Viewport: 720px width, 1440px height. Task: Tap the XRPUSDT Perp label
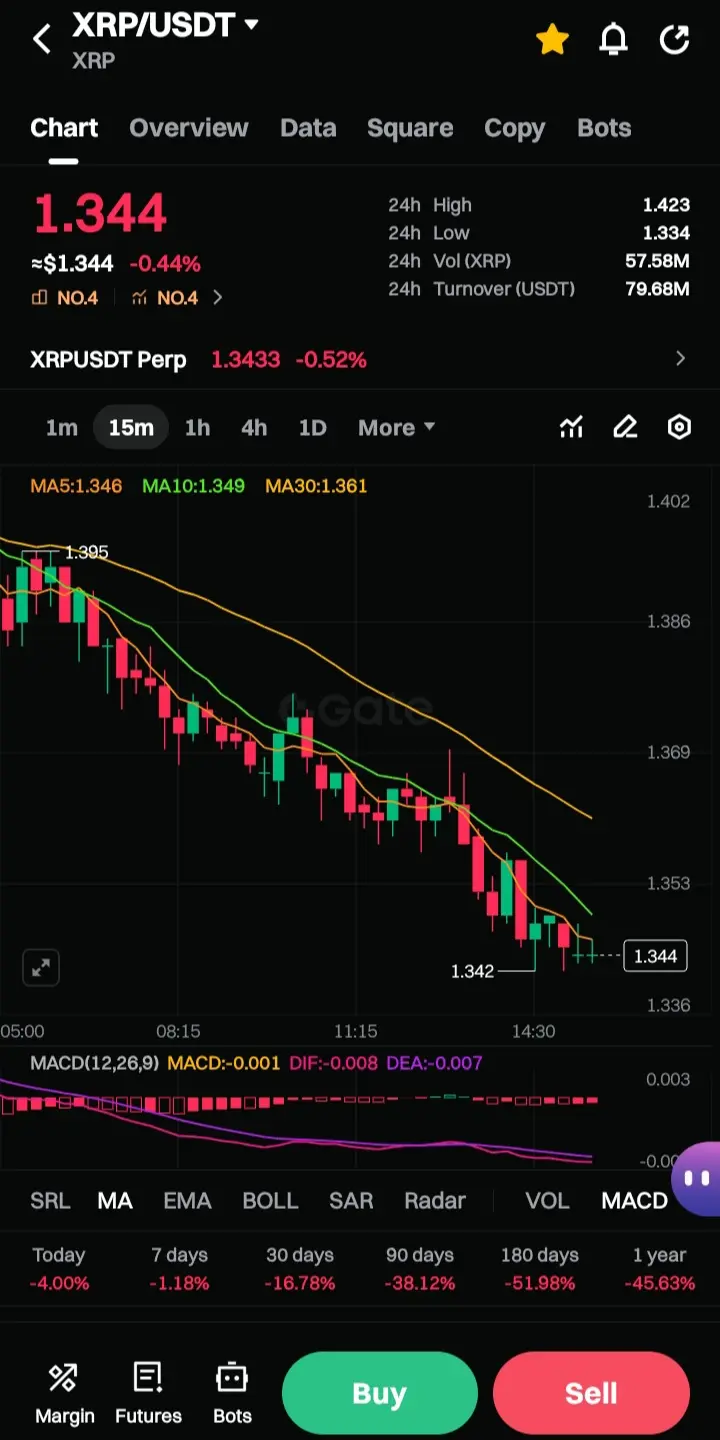coord(108,359)
